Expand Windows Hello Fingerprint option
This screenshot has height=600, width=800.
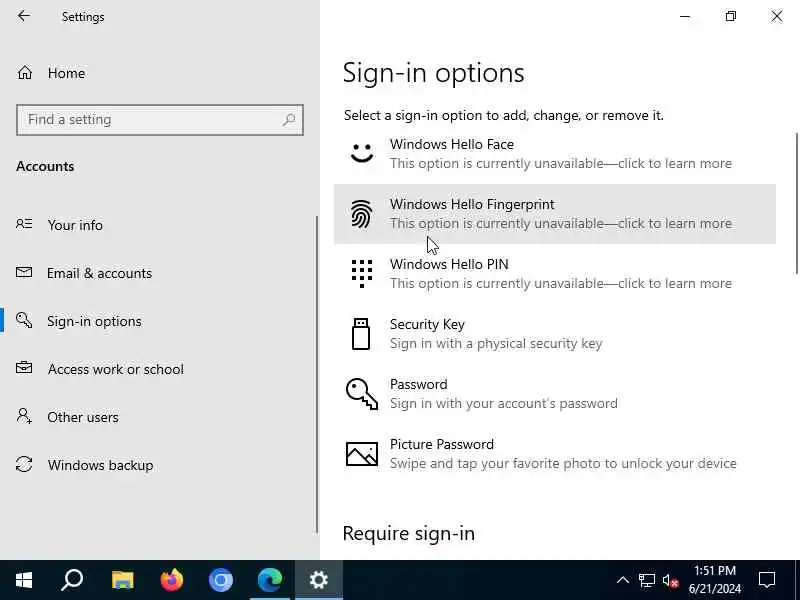click(x=555, y=214)
